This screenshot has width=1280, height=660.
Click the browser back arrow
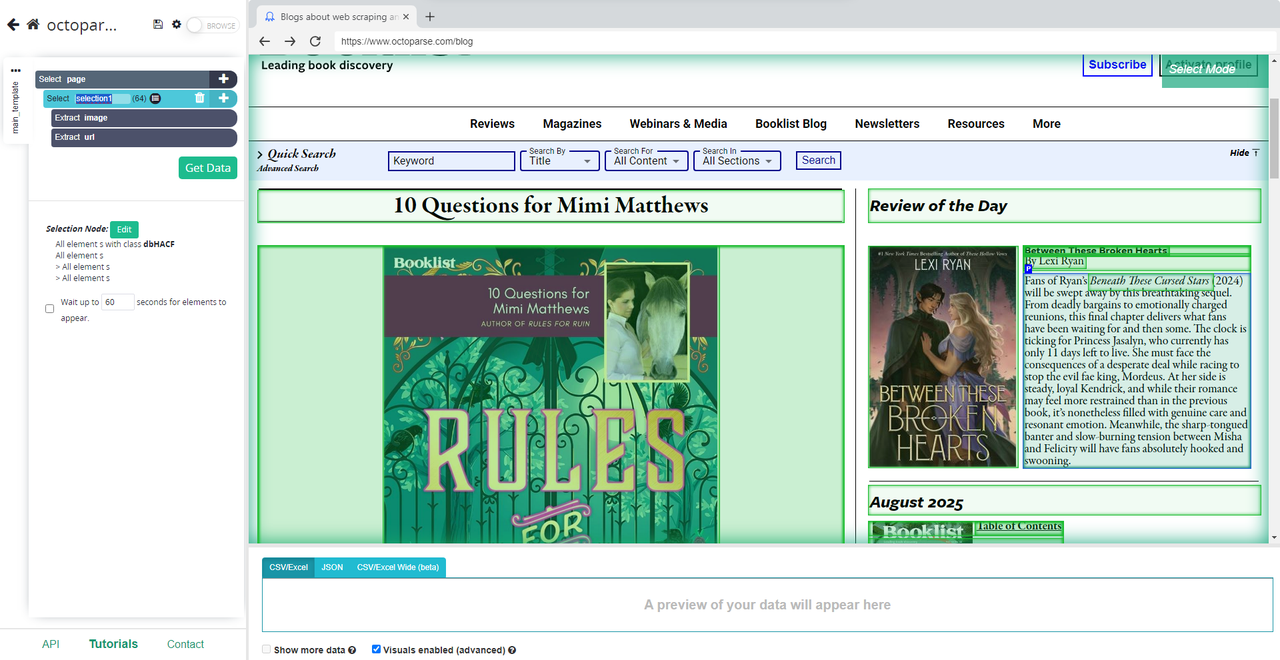coord(264,41)
